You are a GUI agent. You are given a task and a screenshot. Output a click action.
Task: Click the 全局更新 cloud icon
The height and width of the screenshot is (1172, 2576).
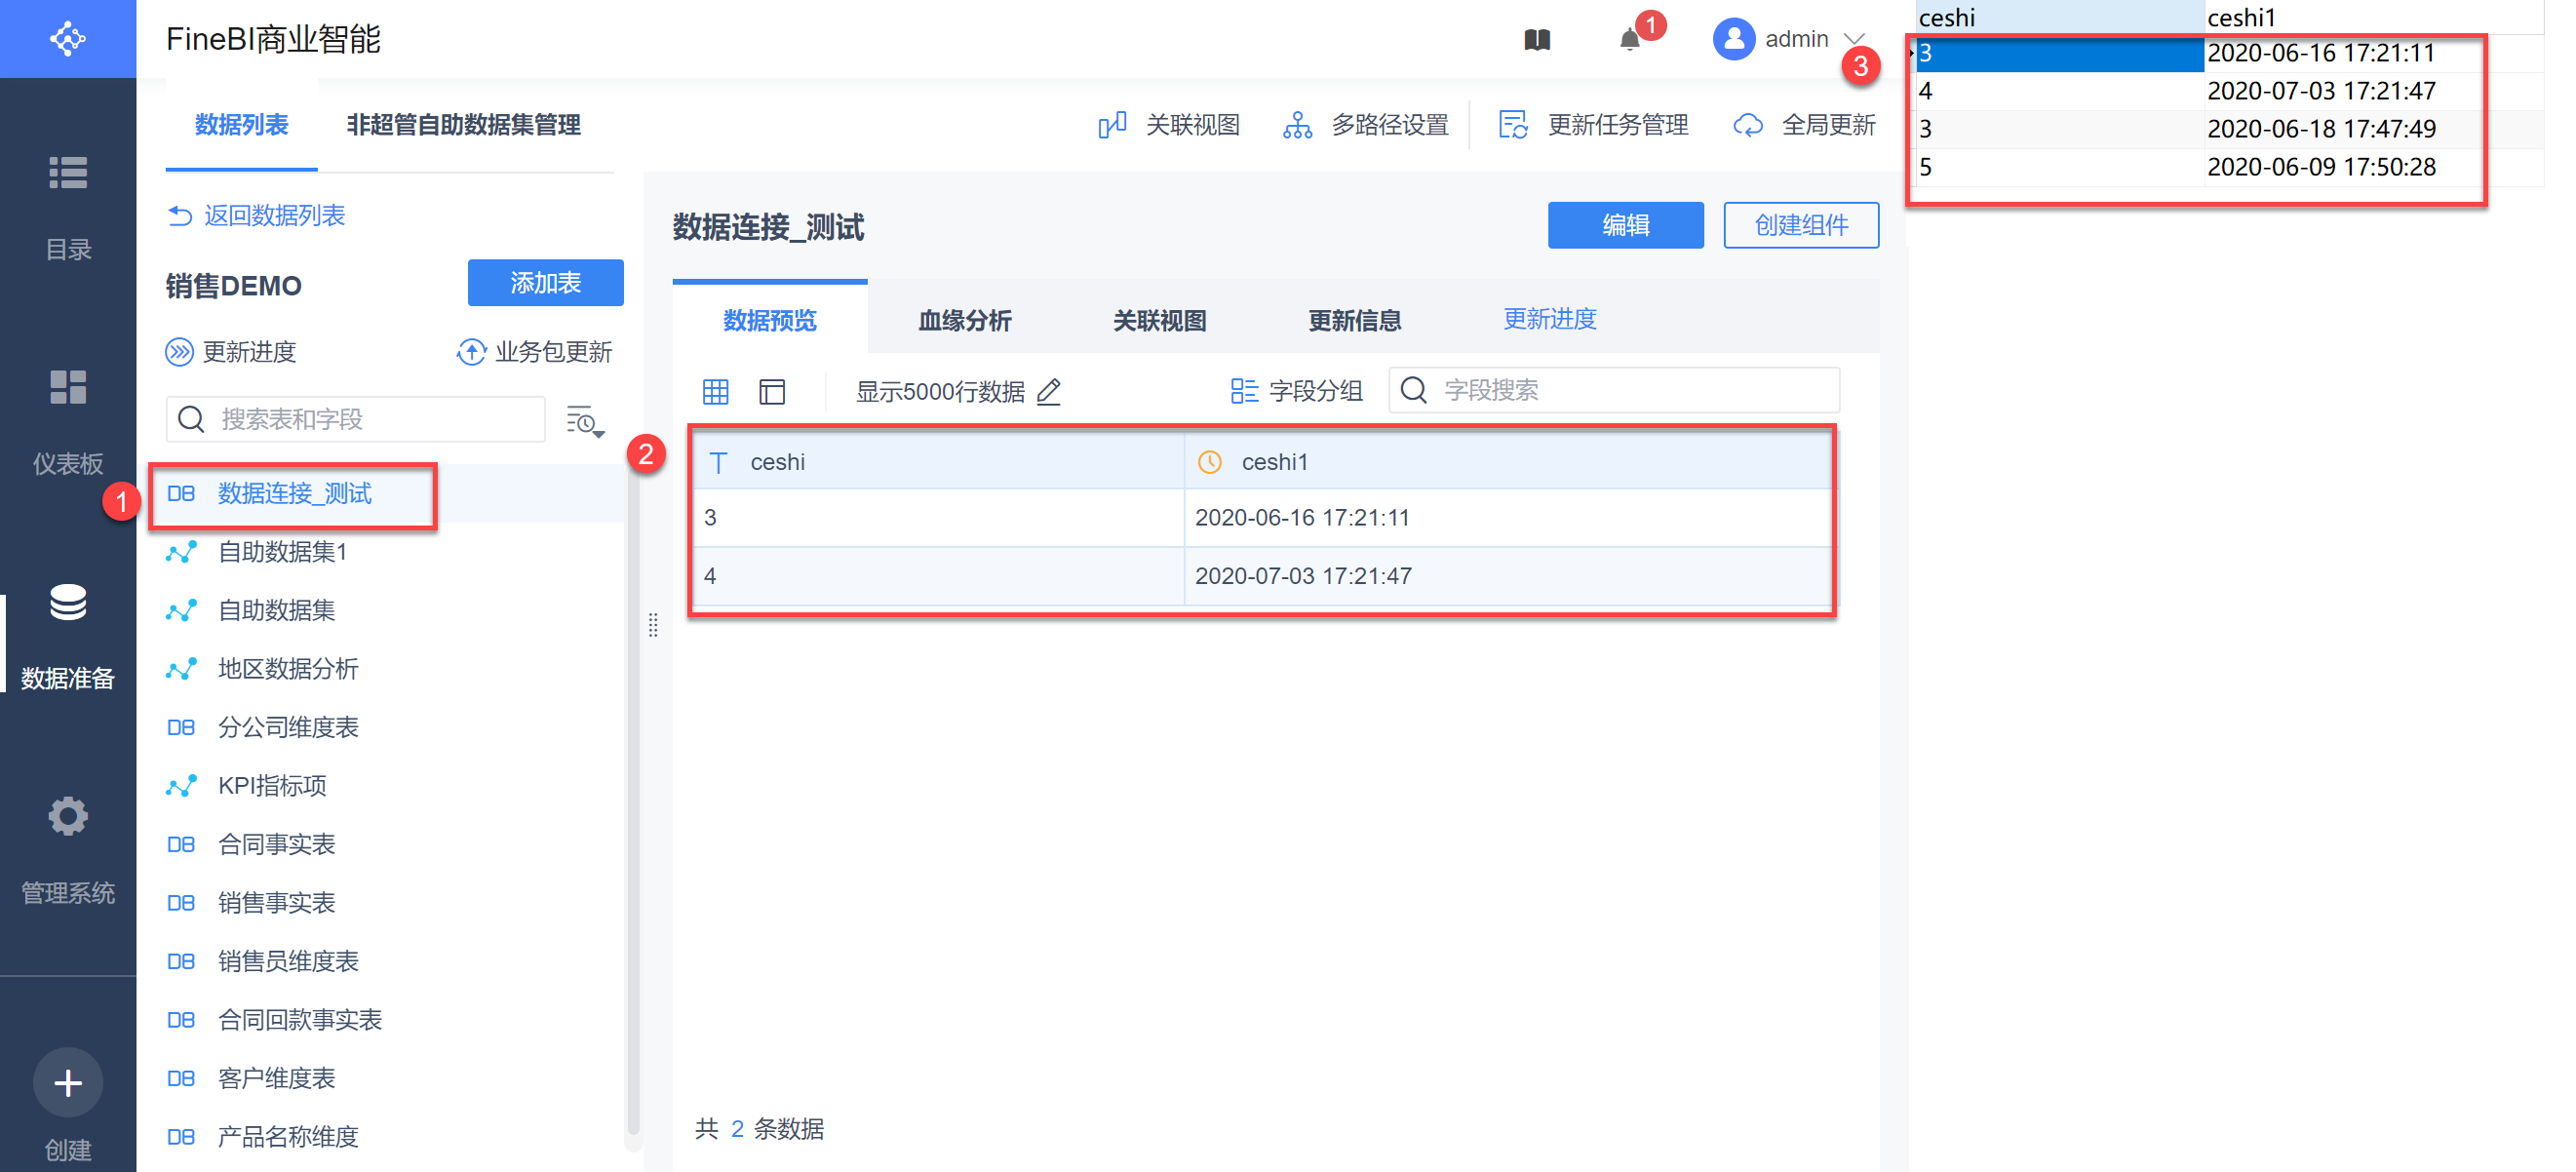click(x=1747, y=125)
